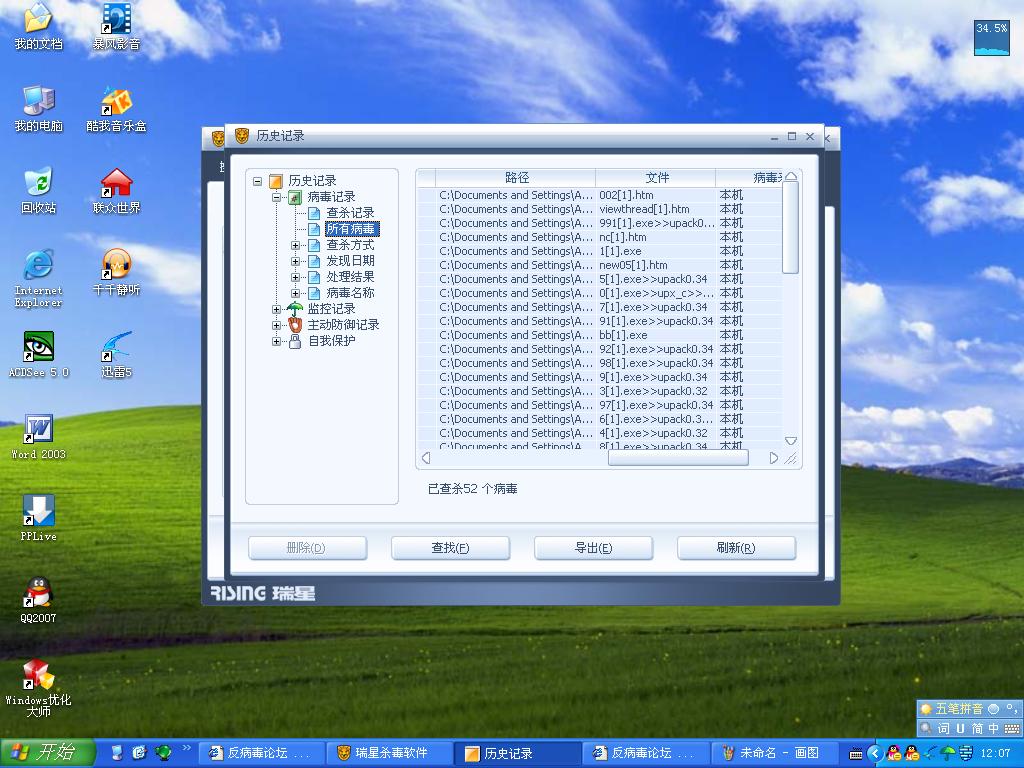Expand the 病毒名称 tree node

tap(295, 293)
